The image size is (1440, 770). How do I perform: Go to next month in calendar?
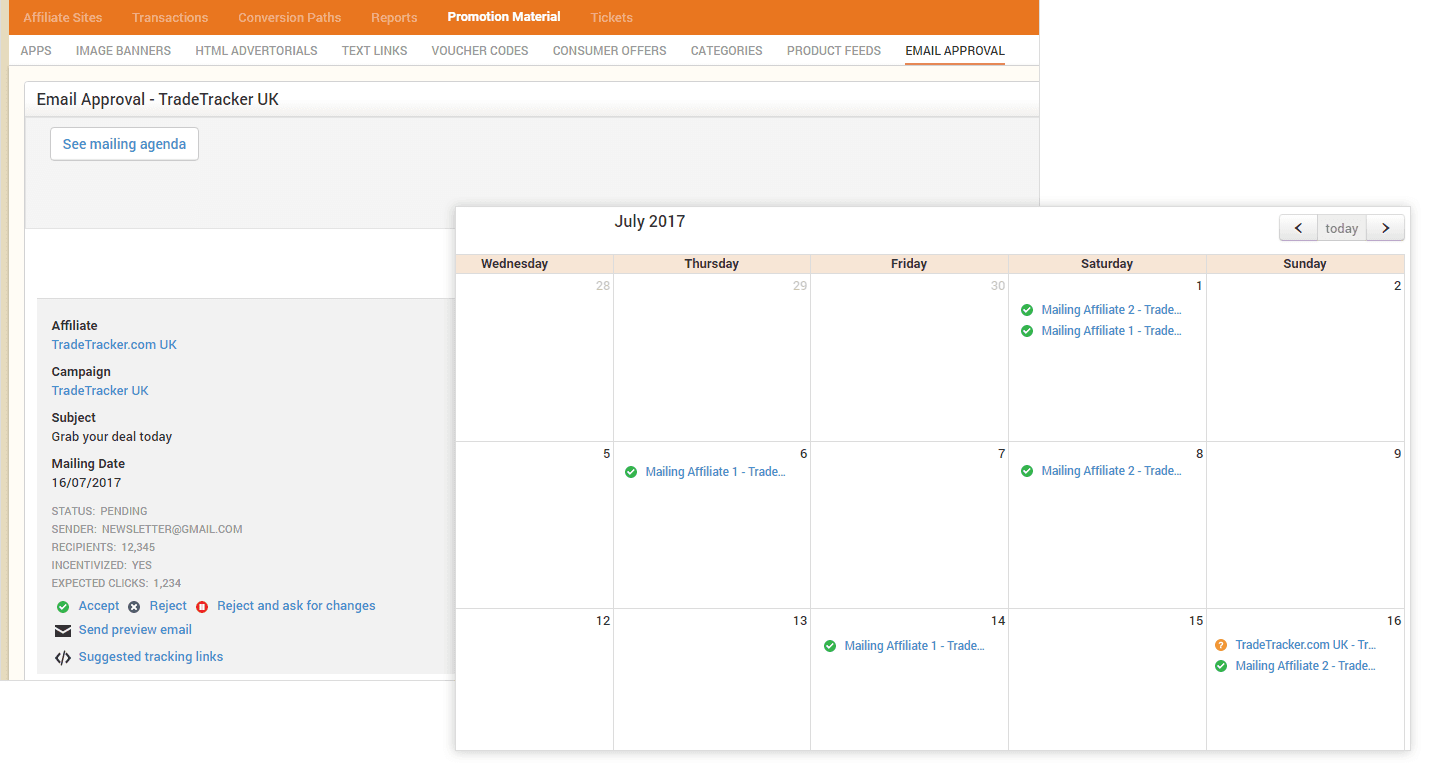pos(1385,228)
